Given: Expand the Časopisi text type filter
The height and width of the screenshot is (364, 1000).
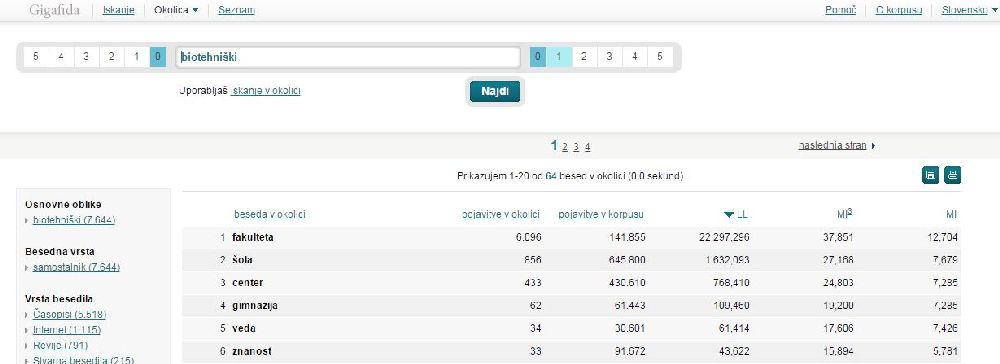Looking at the screenshot, I should (x=69, y=314).
